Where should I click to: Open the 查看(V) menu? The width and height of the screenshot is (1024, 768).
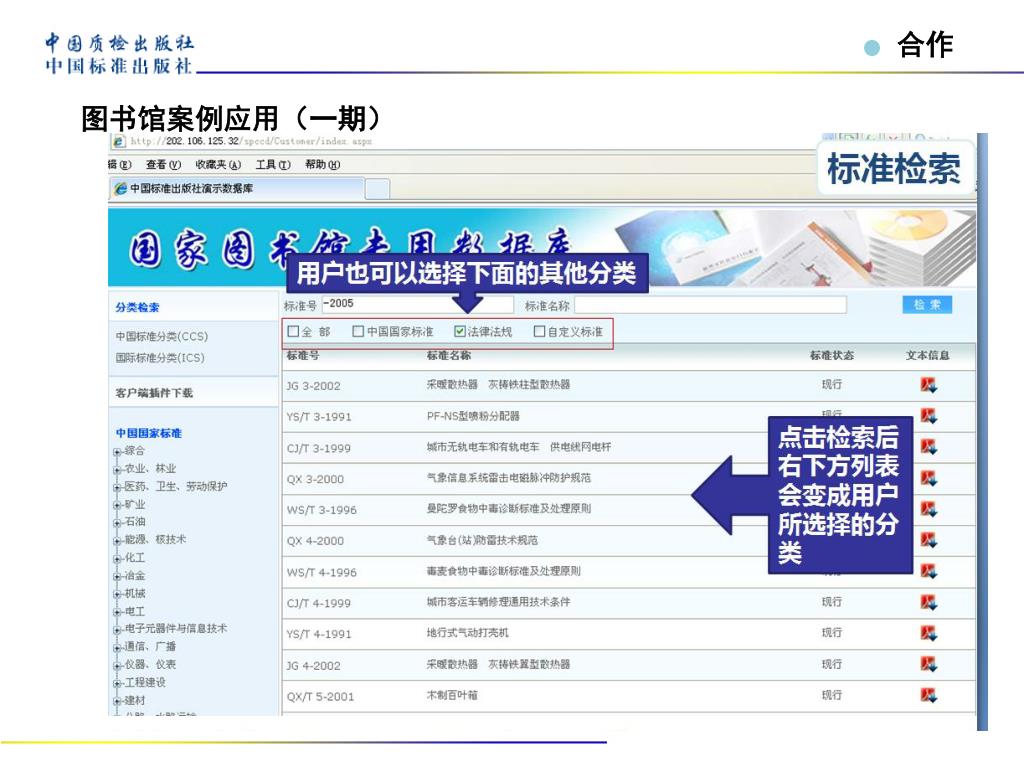[x=163, y=165]
